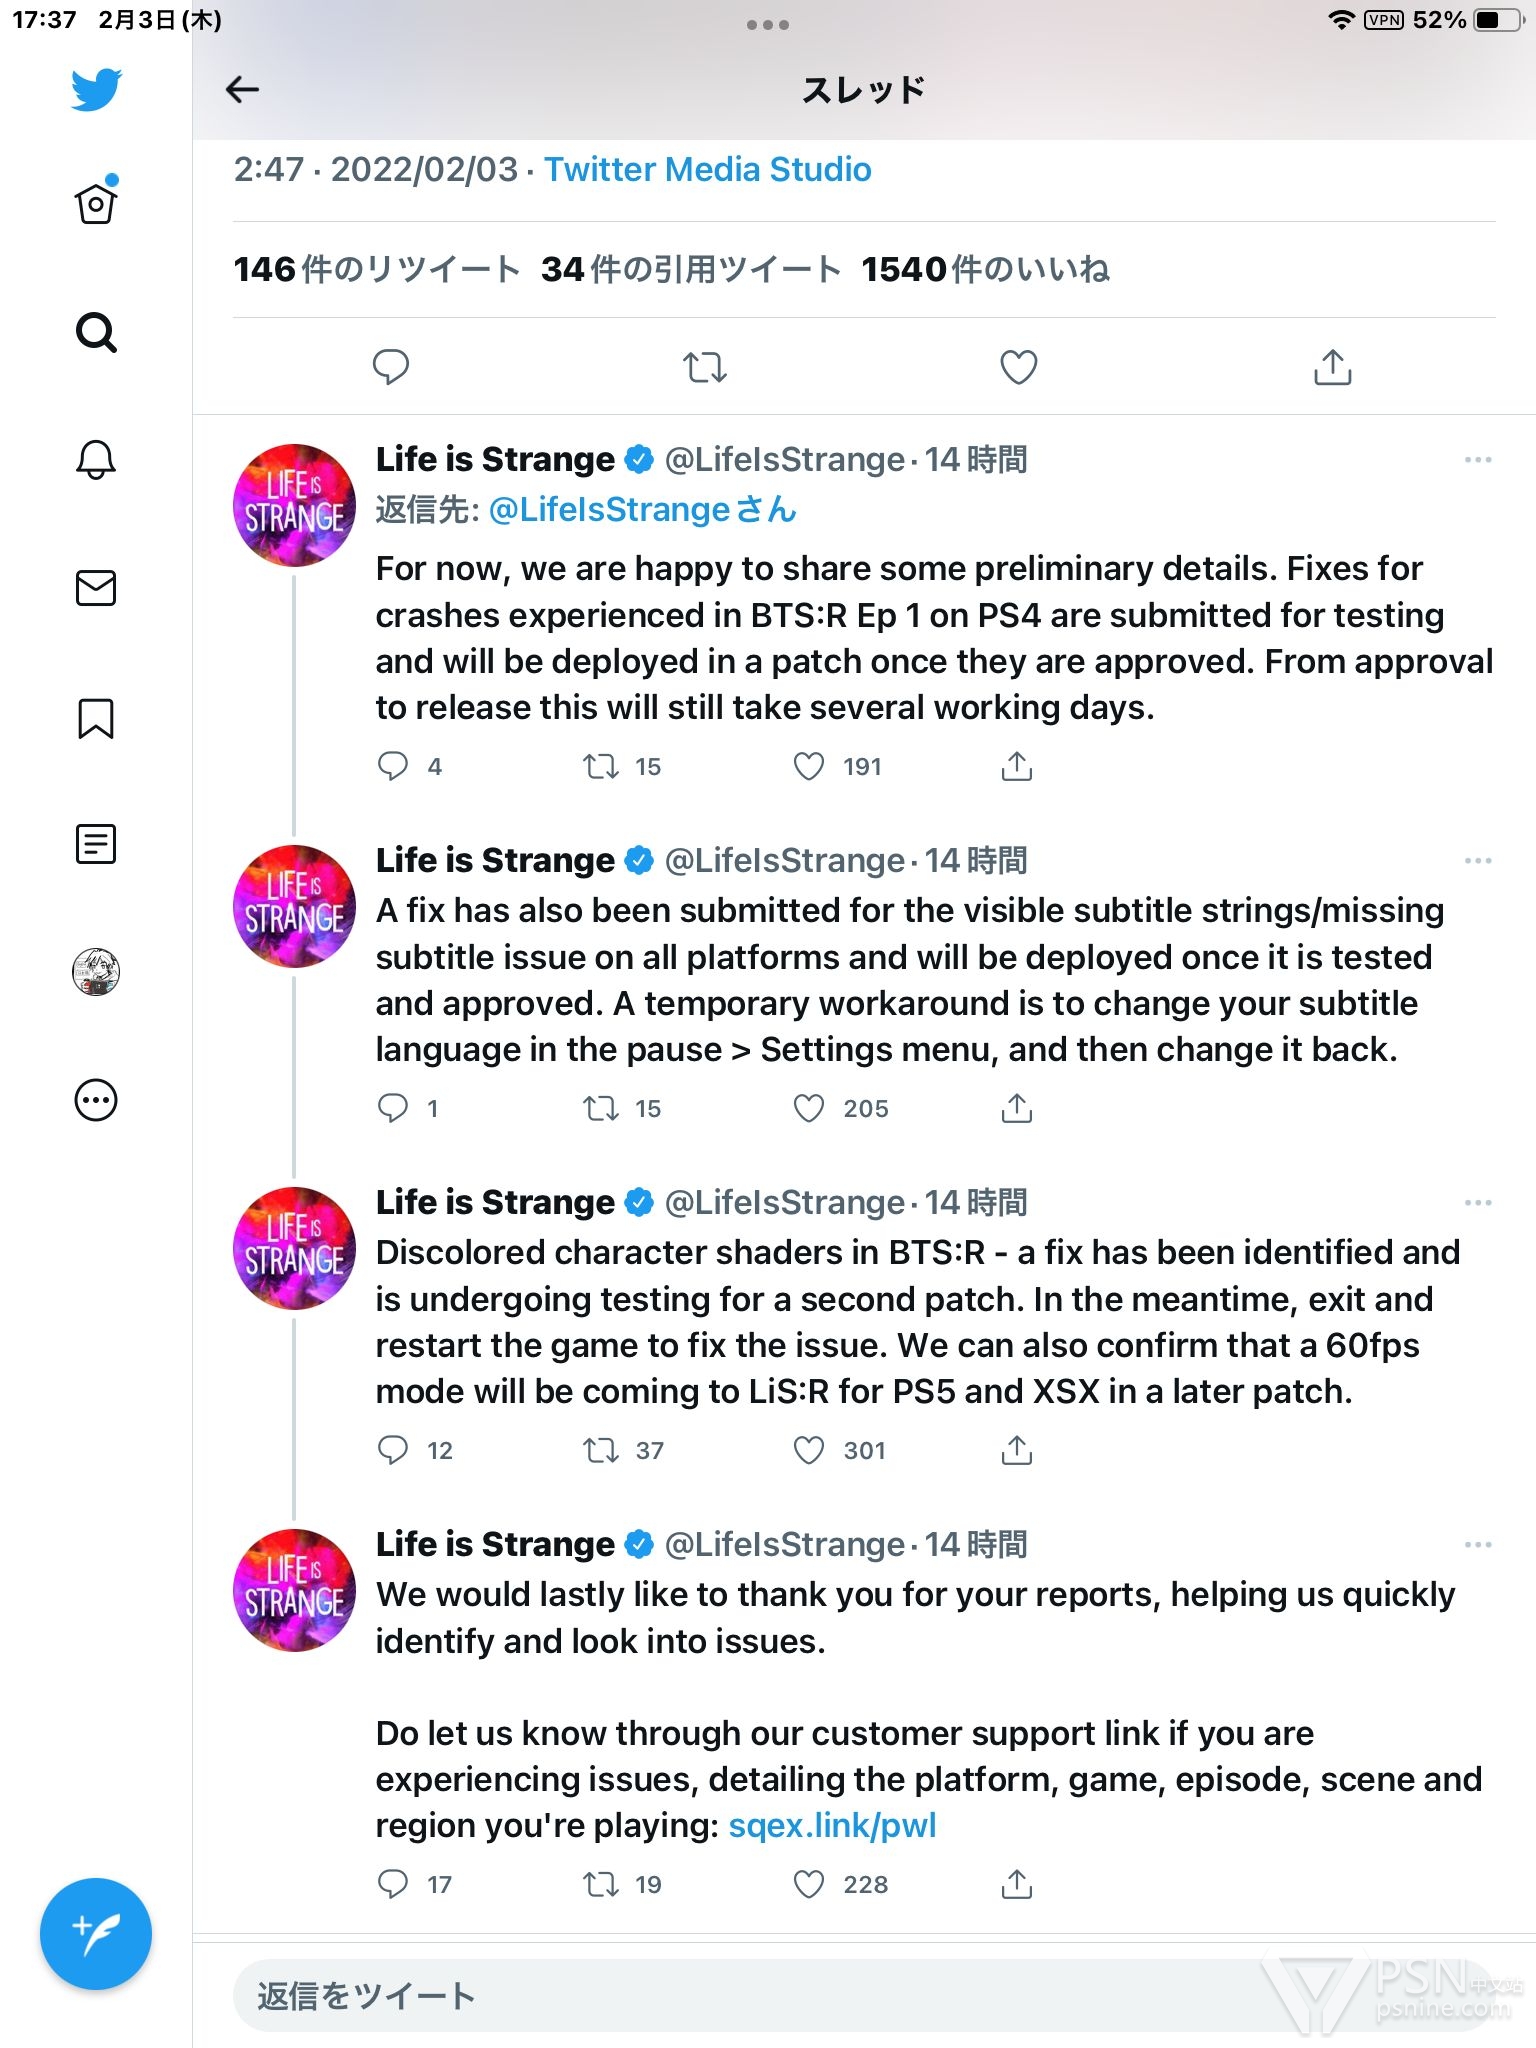Image resolution: width=1536 pixels, height=2048 pixels.
Task: View the 146 retweets list
Action: click(376, 269)
